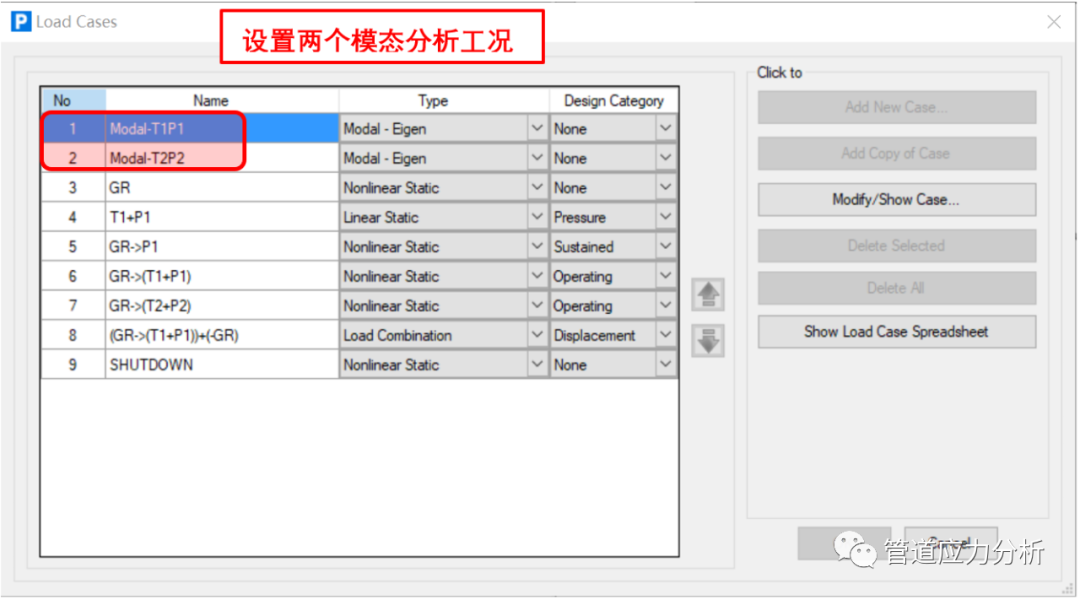
Task: Click row number 5 cell
Action: pos(73,247)
